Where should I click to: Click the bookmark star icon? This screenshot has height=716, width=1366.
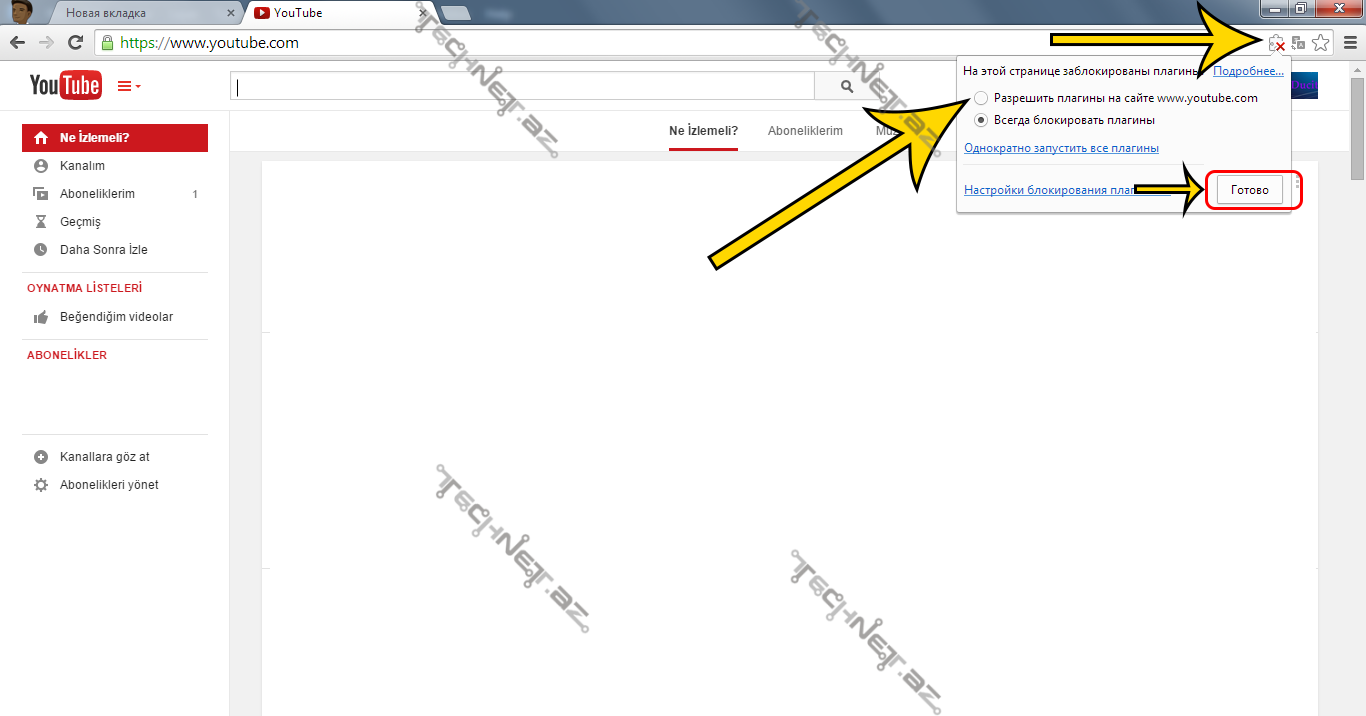pyautogui.click(x=1320, y=43)
